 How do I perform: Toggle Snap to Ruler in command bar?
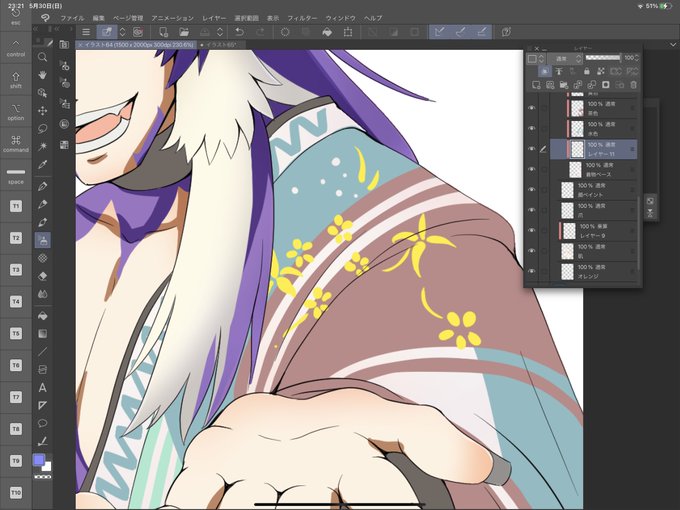click(440, 32)
